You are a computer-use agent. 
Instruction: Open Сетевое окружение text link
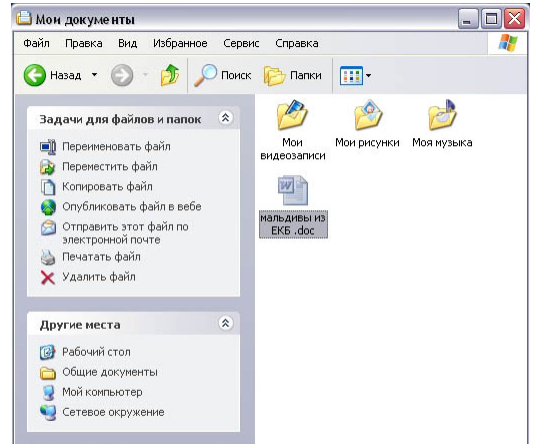pos(113,412)
